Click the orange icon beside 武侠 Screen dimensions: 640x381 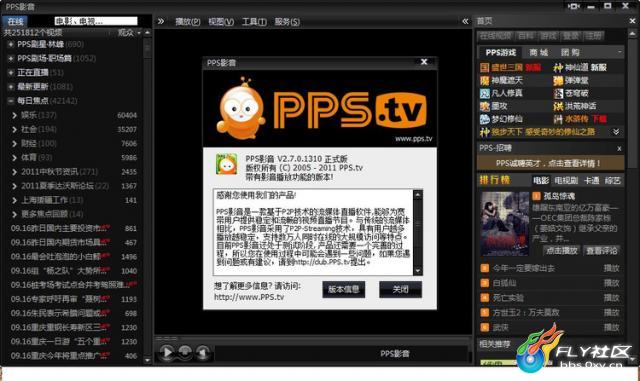(484, 327)
